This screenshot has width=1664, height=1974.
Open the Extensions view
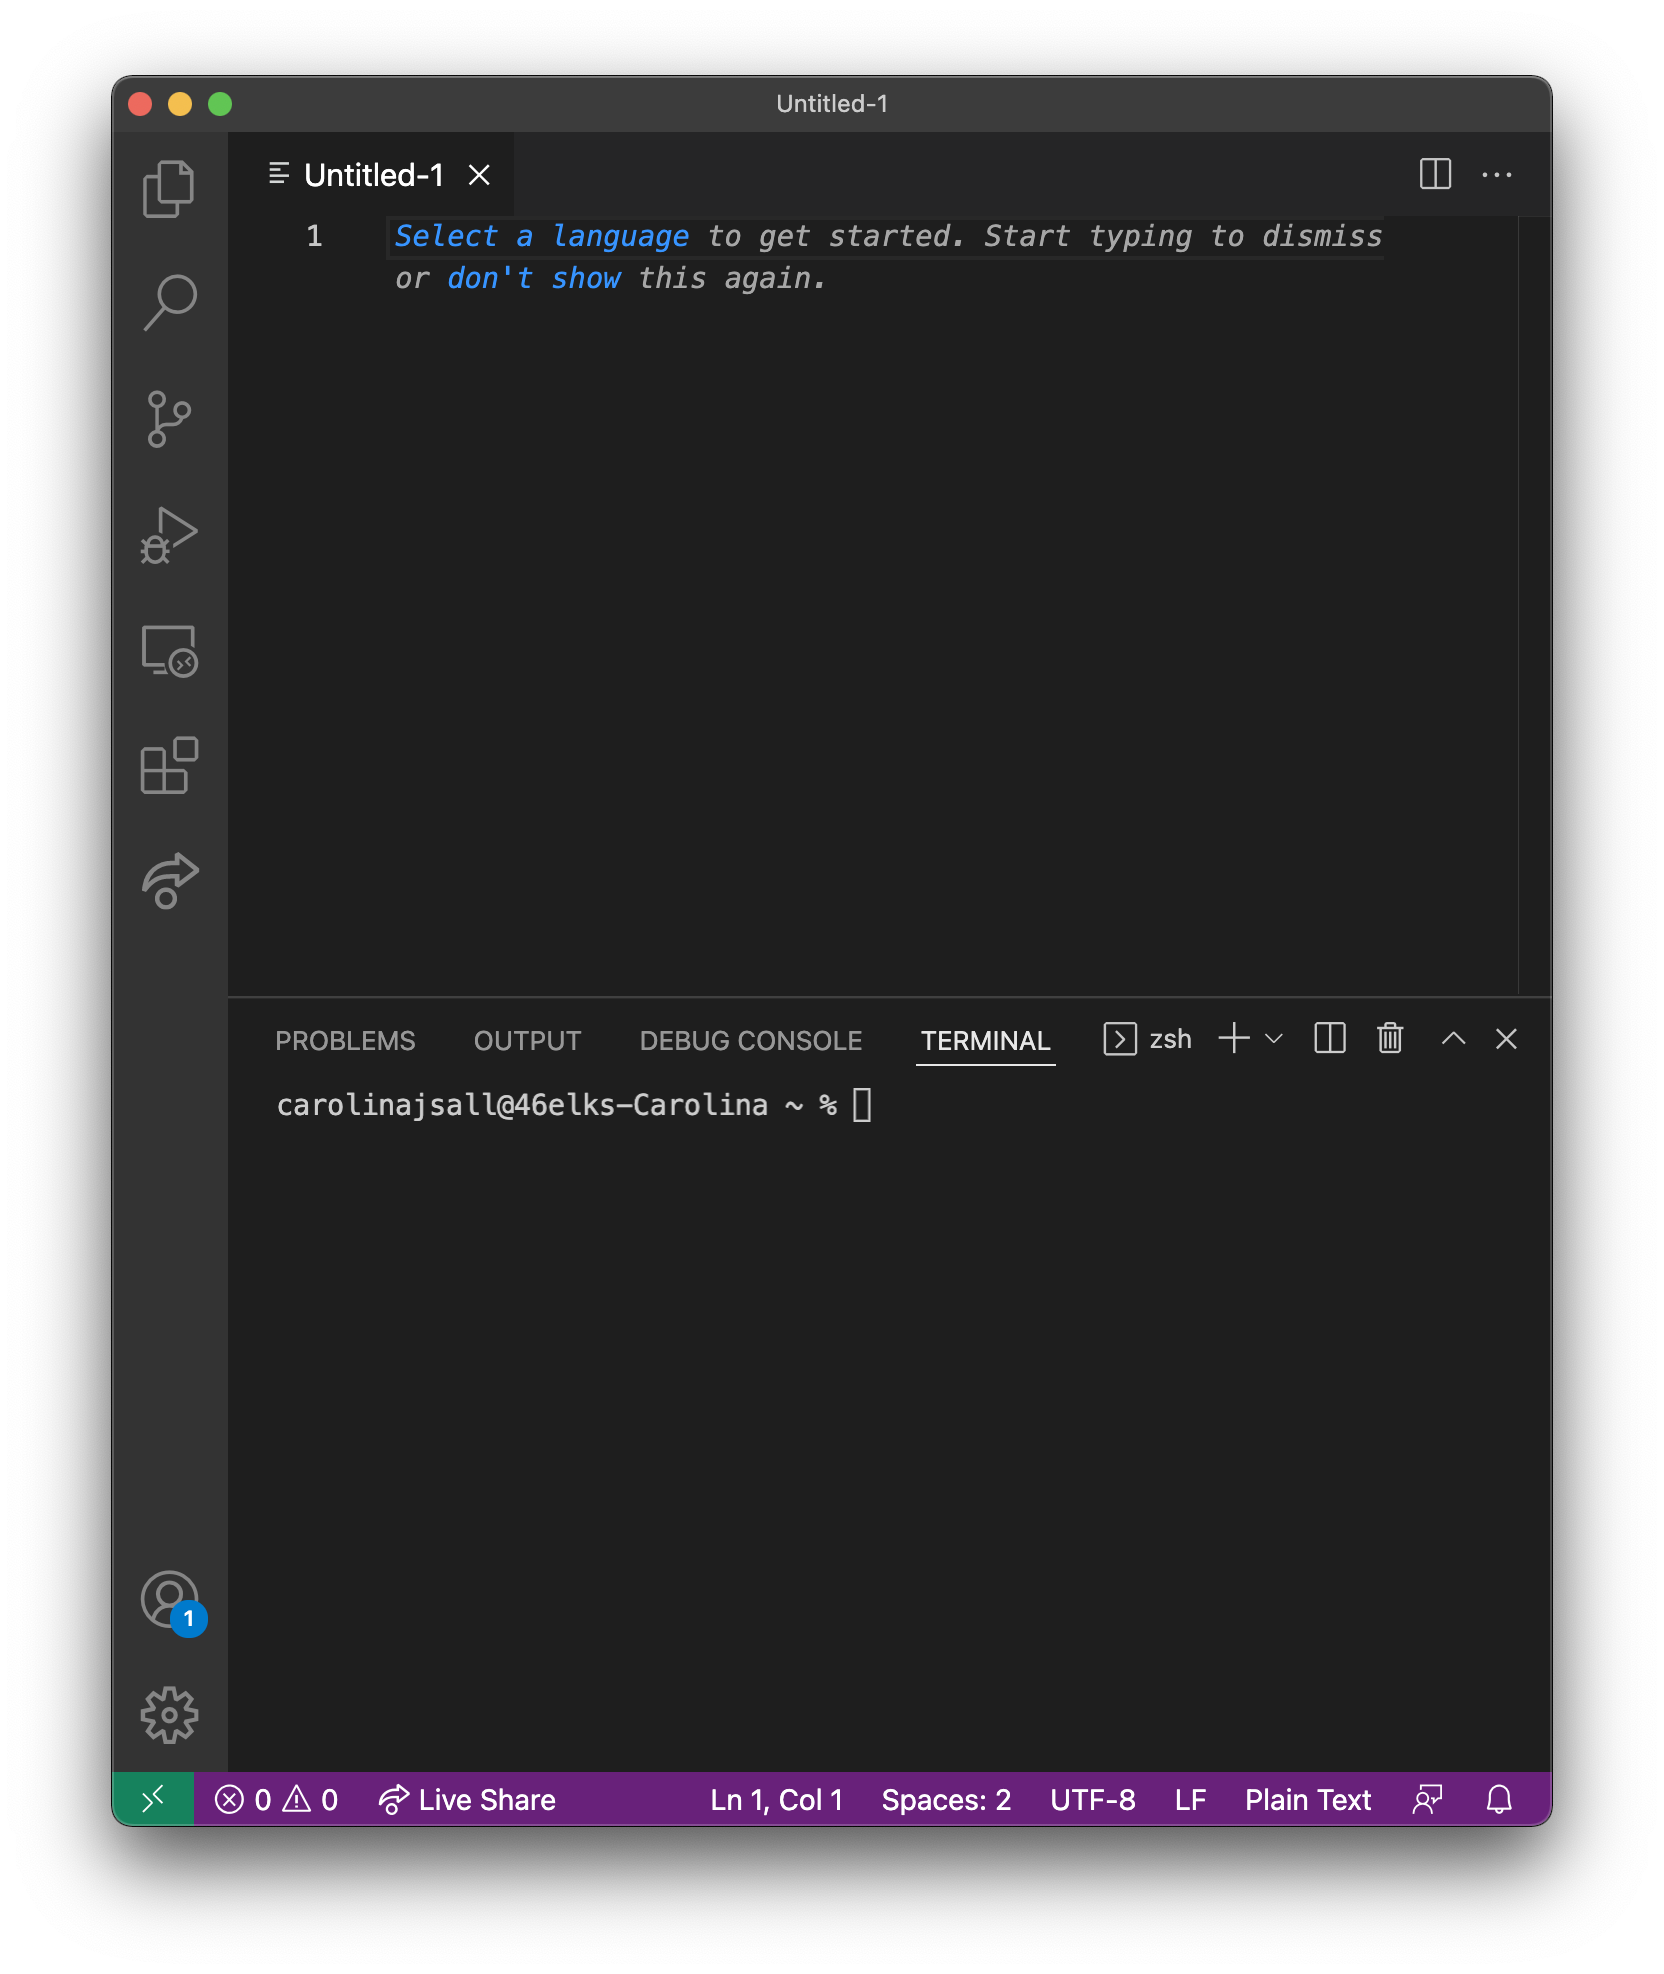click(x=168, y=768)
